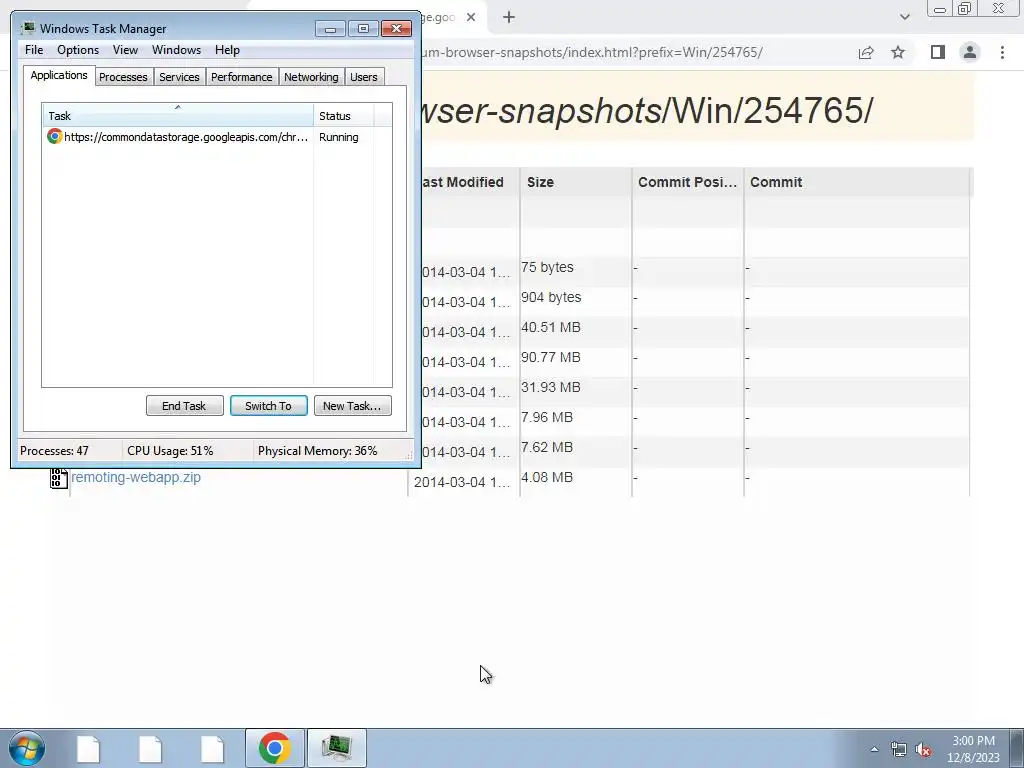Switch to the Services tab
This screenshot has height=768, width=1024.
pyautogui.click(x=179, y=77)
